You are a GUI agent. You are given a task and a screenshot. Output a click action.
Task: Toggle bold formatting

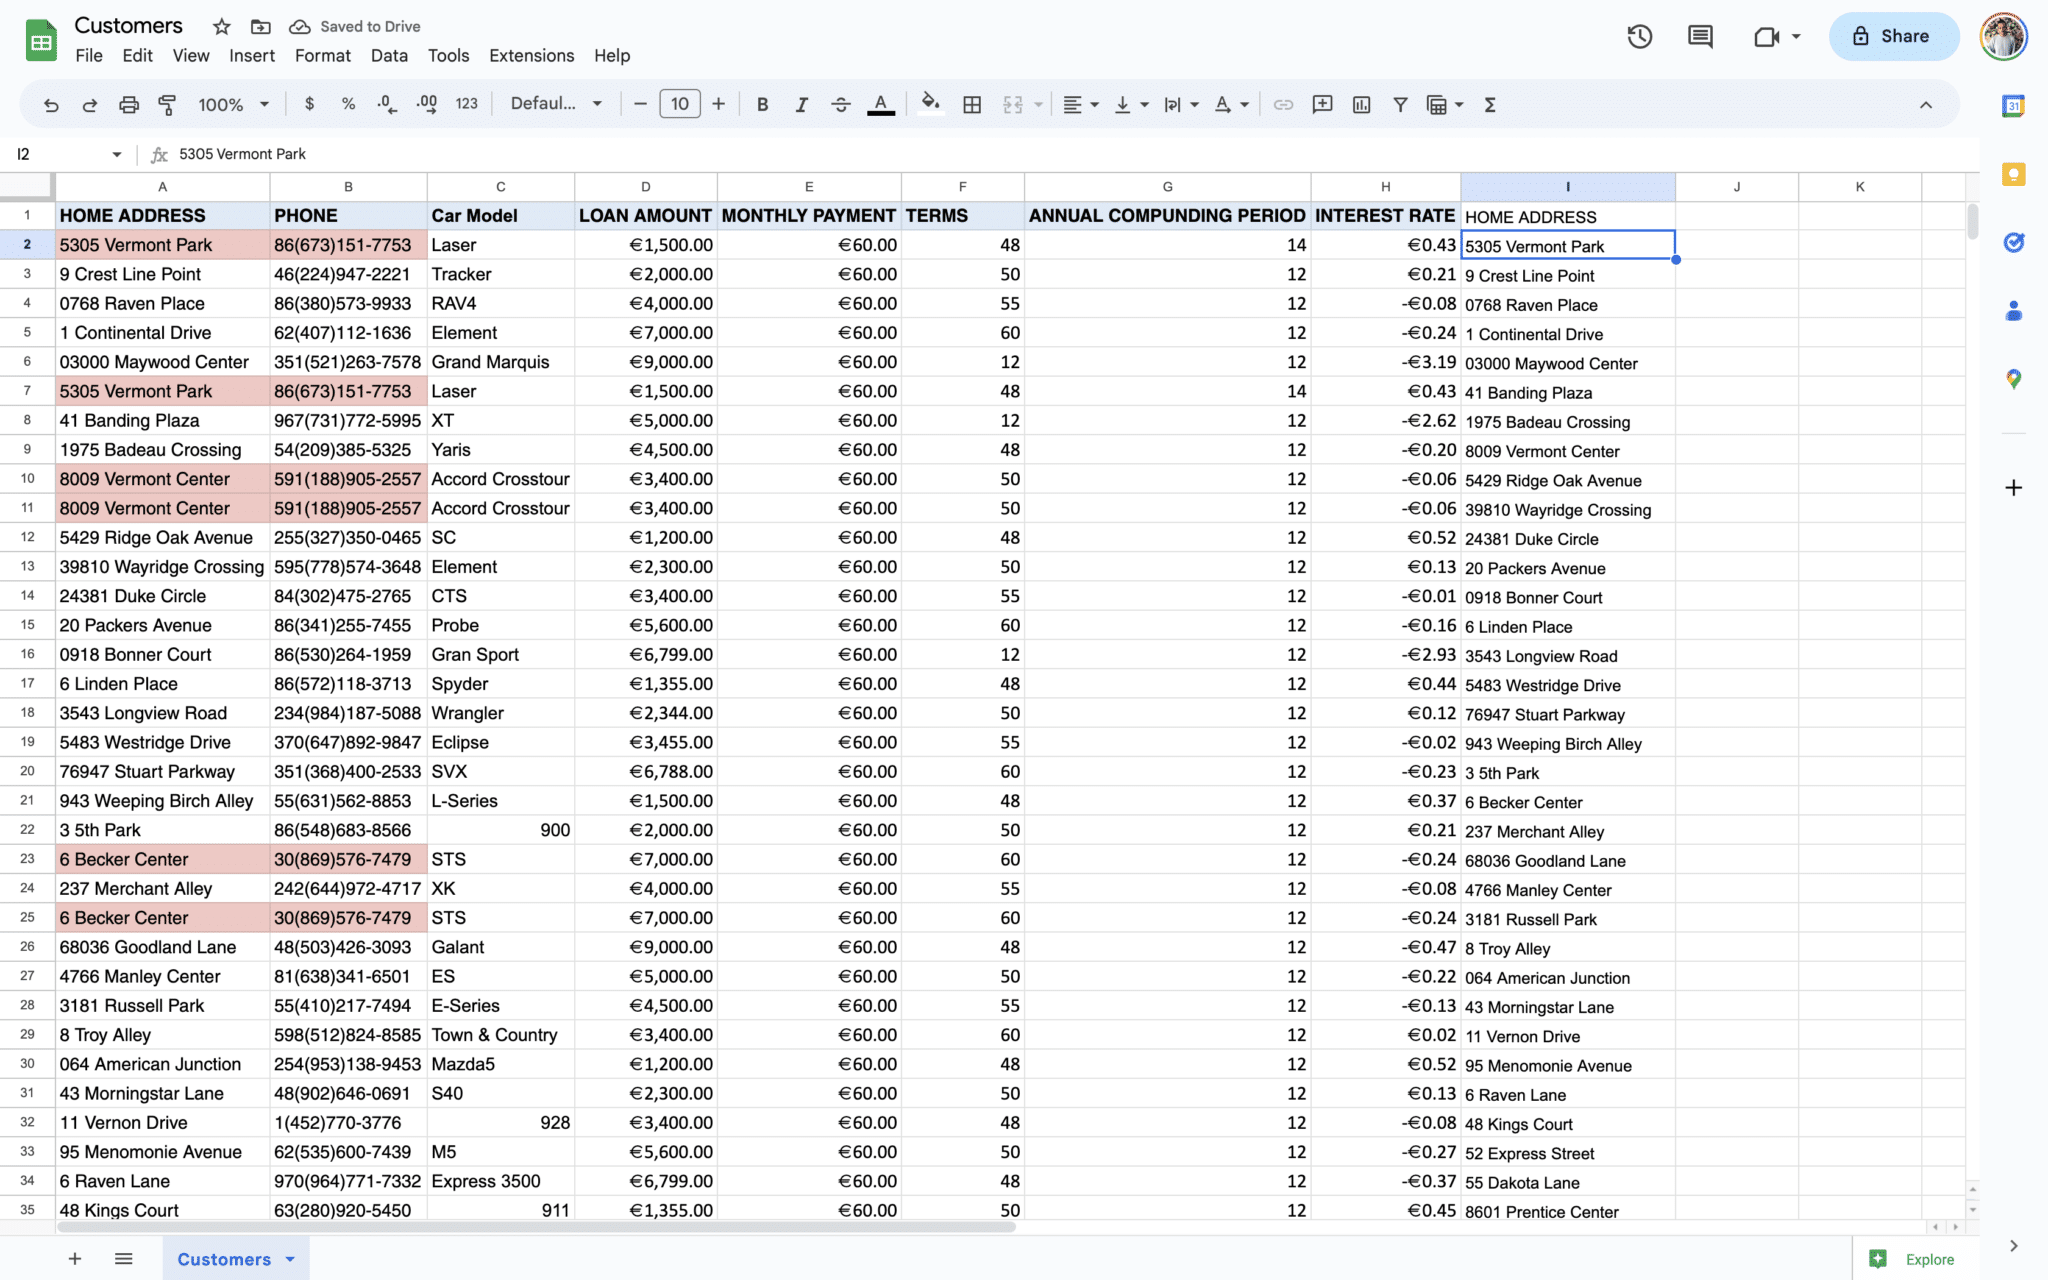pos(762,104)
